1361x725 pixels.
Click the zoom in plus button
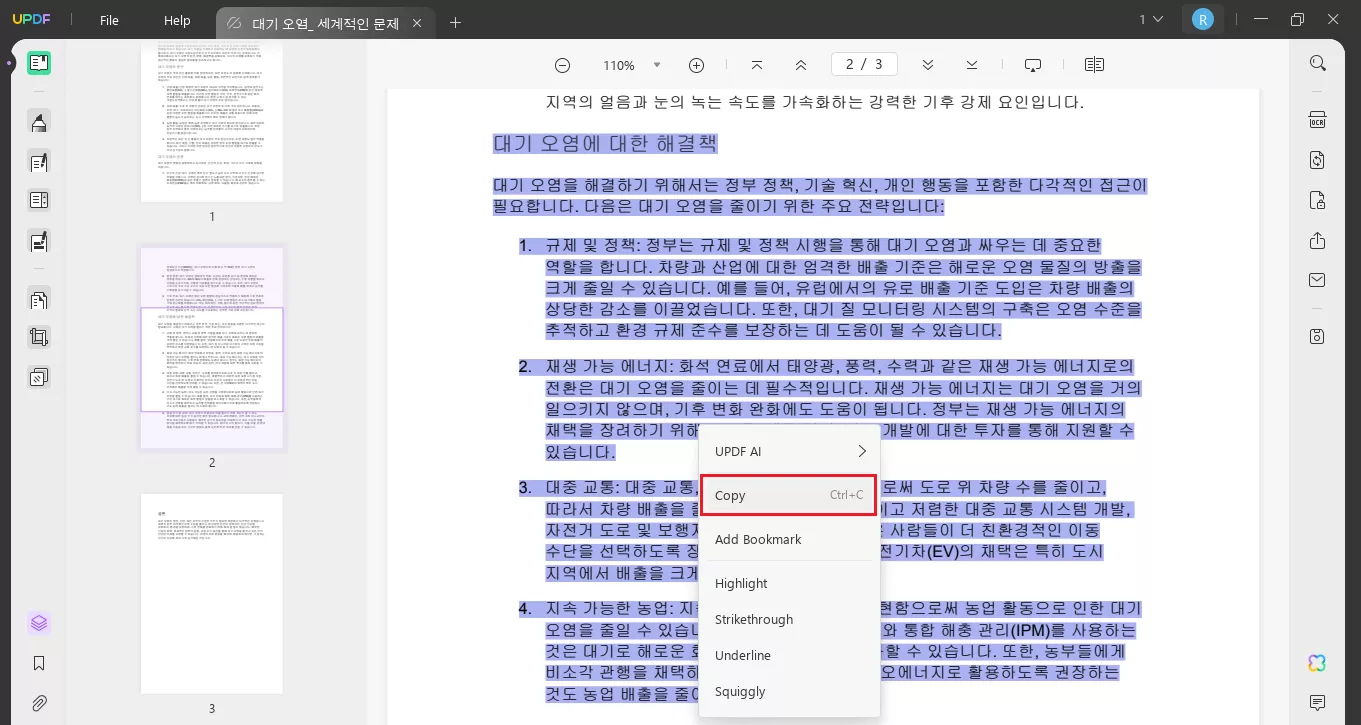(696, 65)
